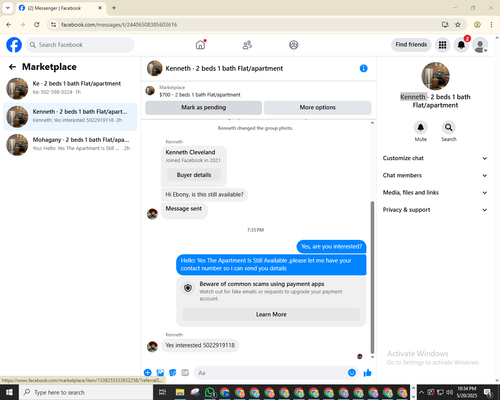This screenshot has width=500, height=400.
Task: Click Kenneth's large profile photo in sidebar
Action: (x=435, y=76)
